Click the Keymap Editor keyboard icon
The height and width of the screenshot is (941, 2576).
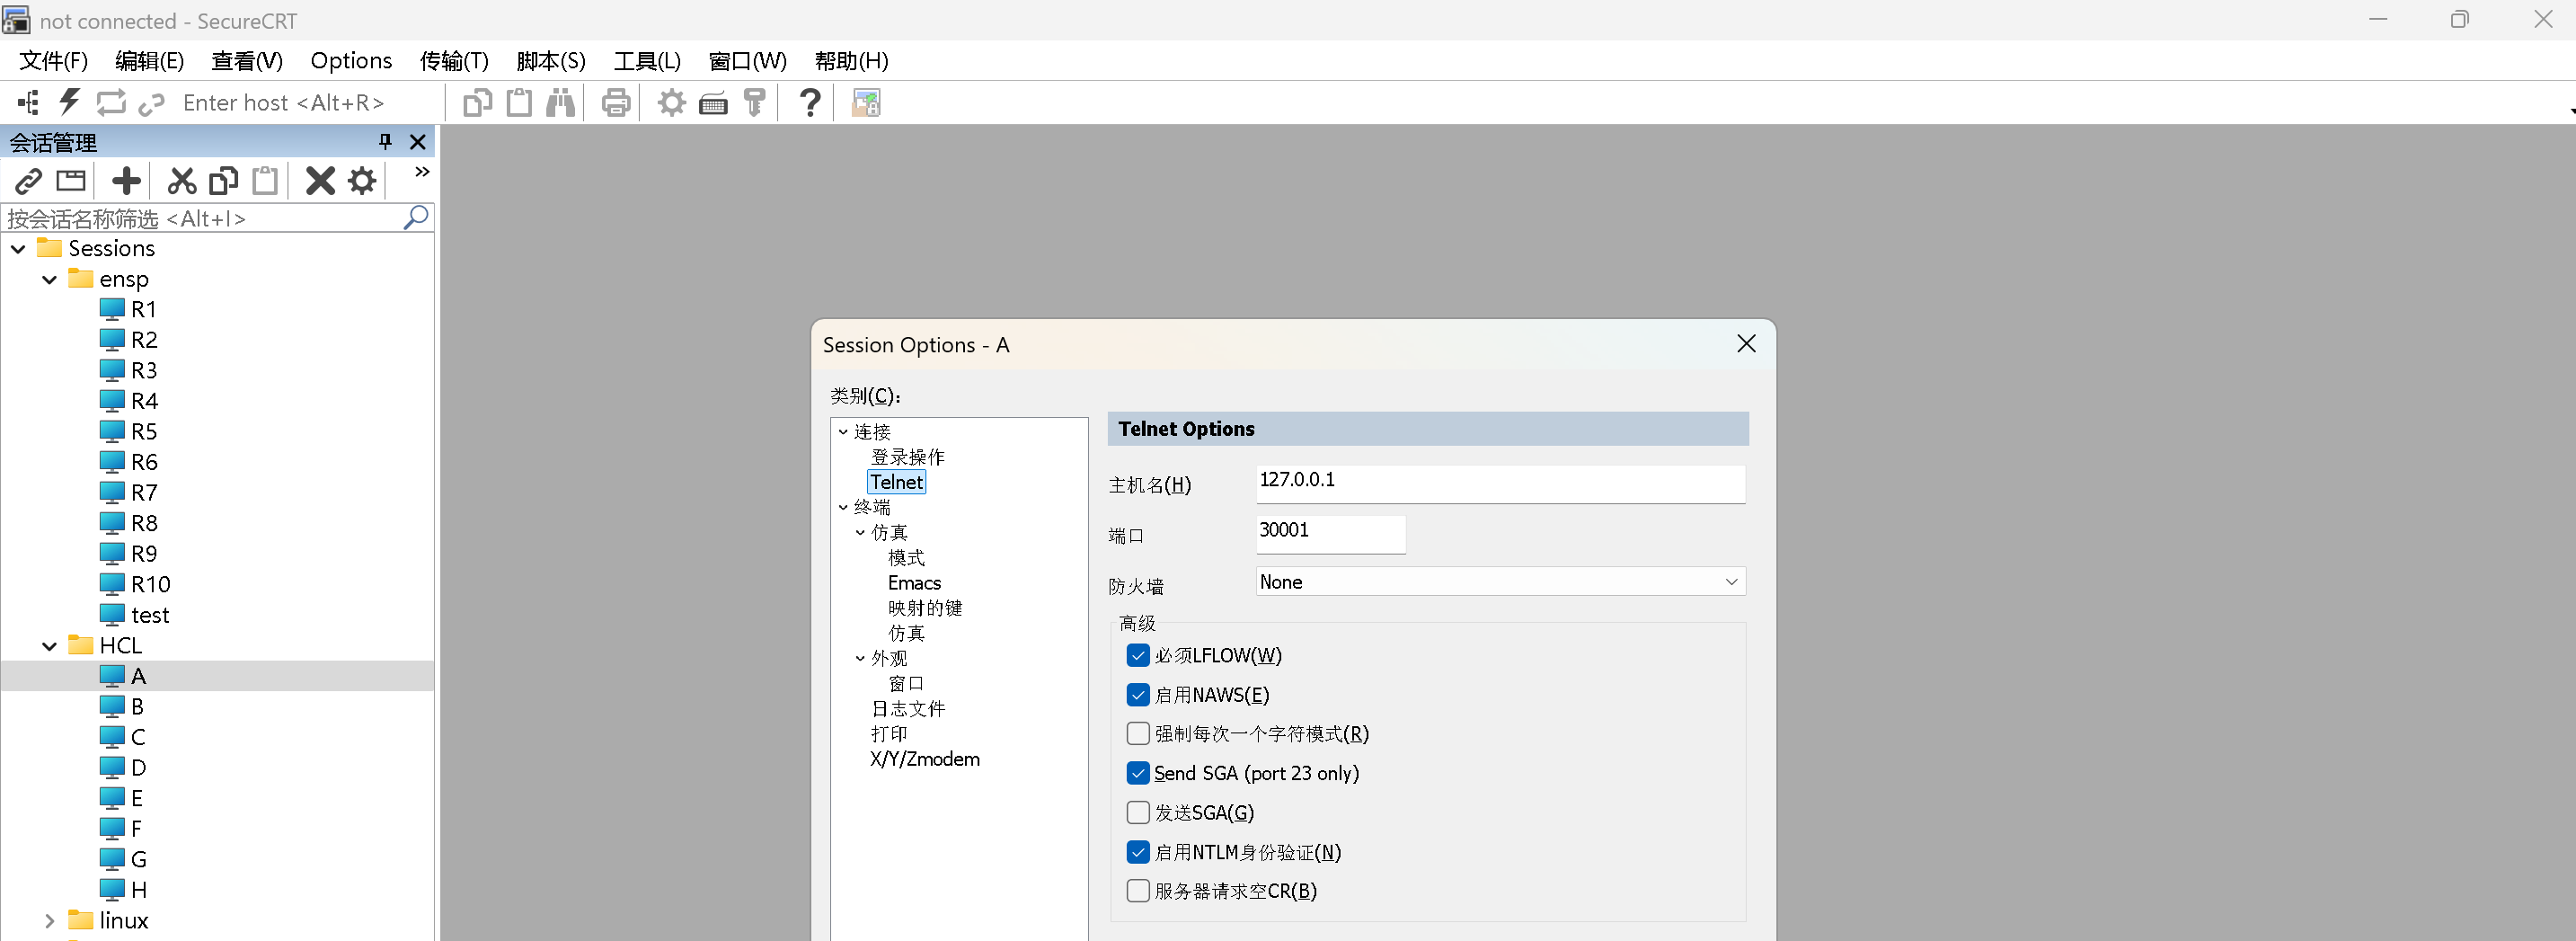[713, 103]
